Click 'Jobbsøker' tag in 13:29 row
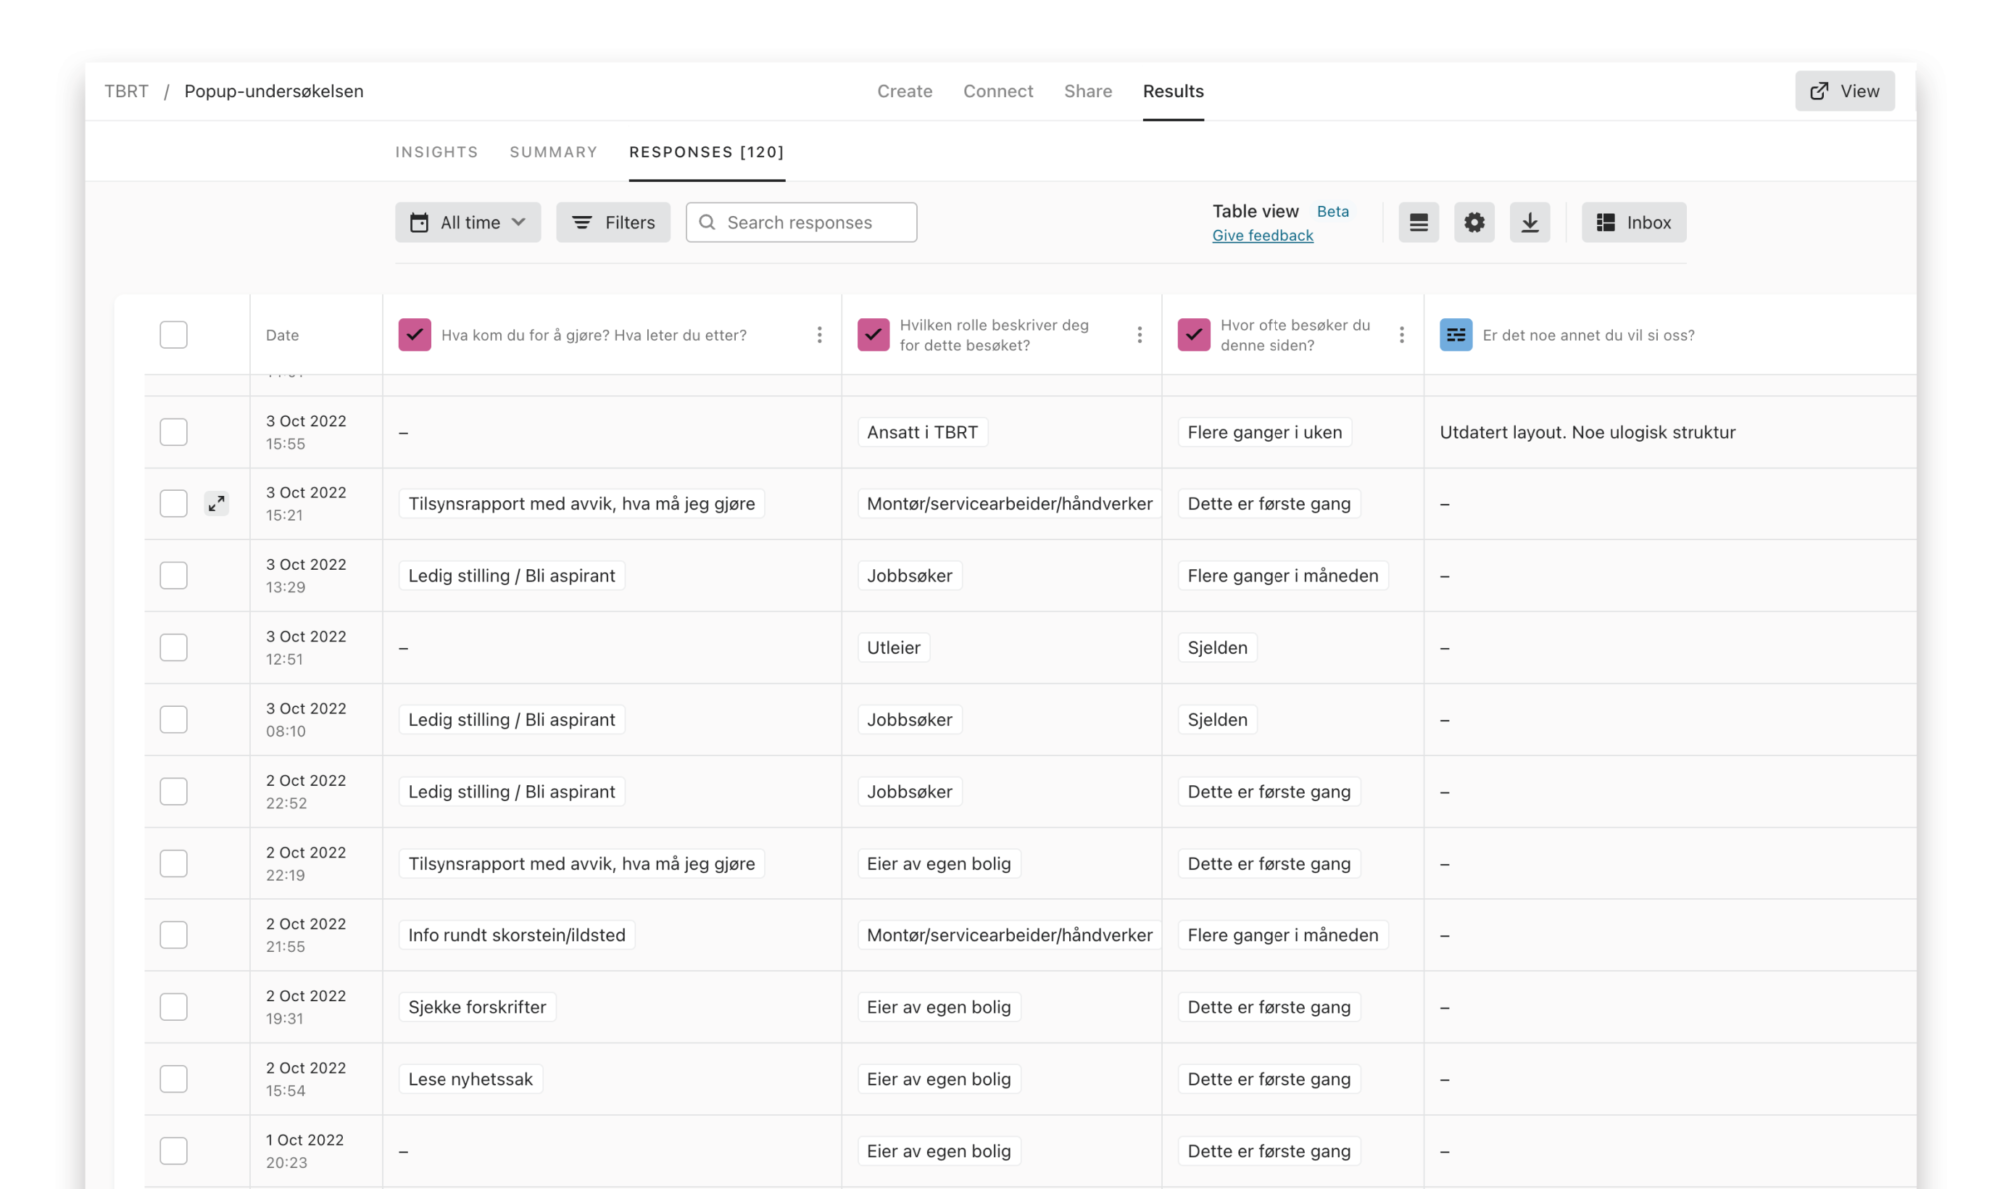 click(910, 575)
